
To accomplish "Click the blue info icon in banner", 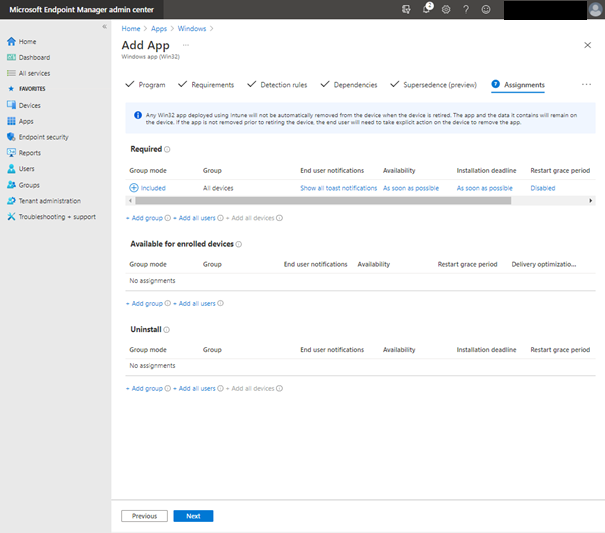I will (x=137, y=115).
